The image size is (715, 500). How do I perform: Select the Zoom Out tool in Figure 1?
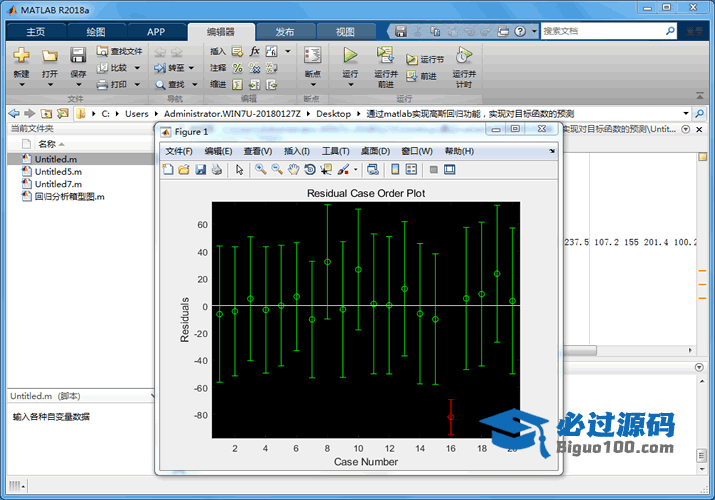277,170
